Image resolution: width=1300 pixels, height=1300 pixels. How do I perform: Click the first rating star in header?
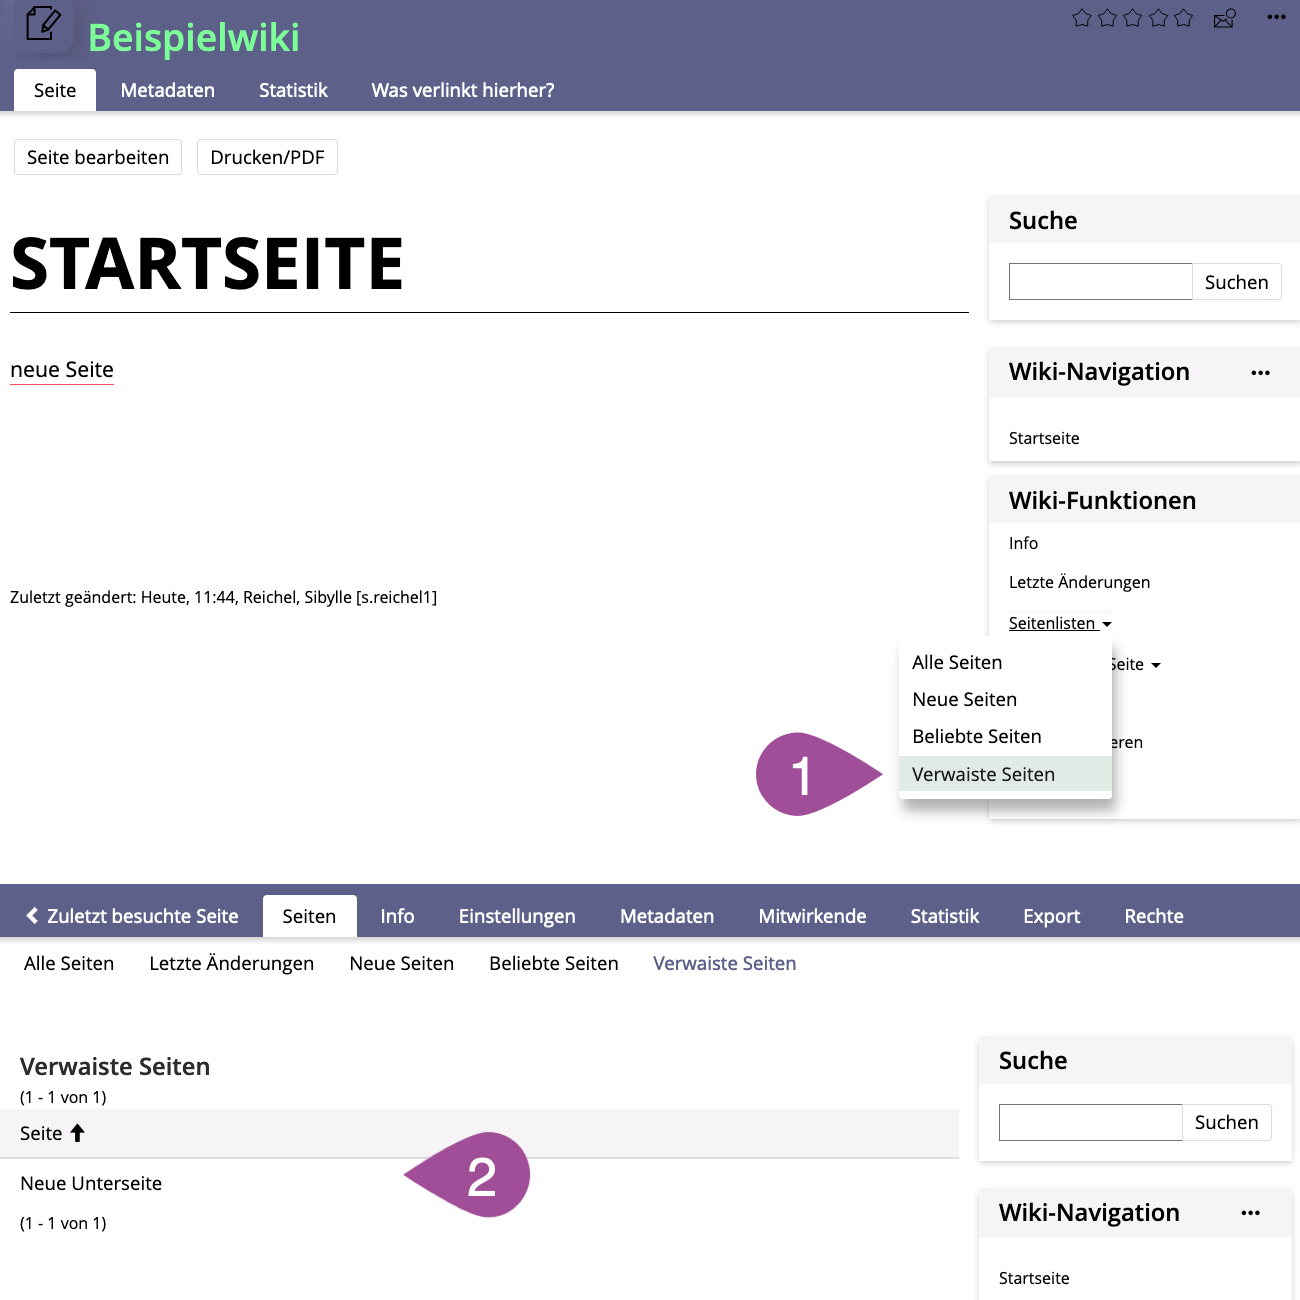coord(1081,18)
